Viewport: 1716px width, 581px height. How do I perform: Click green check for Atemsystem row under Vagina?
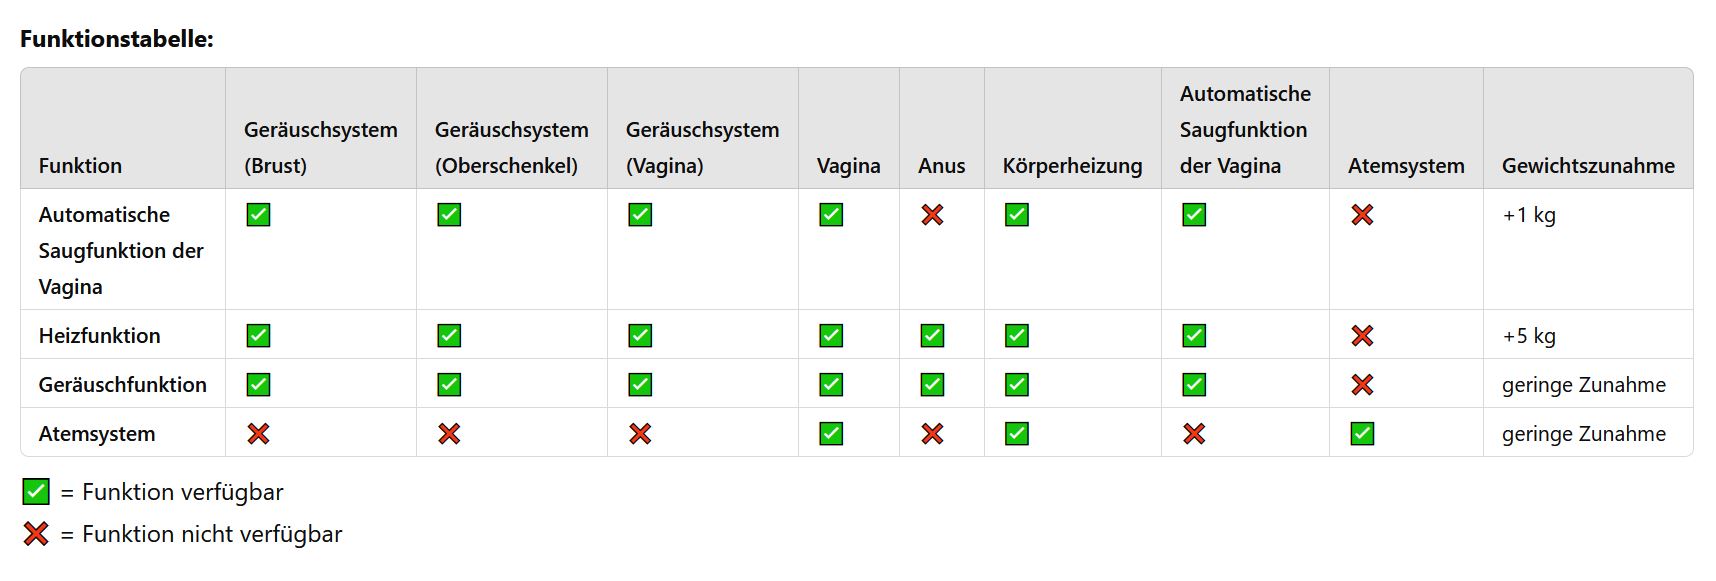[x=831, y=434]
